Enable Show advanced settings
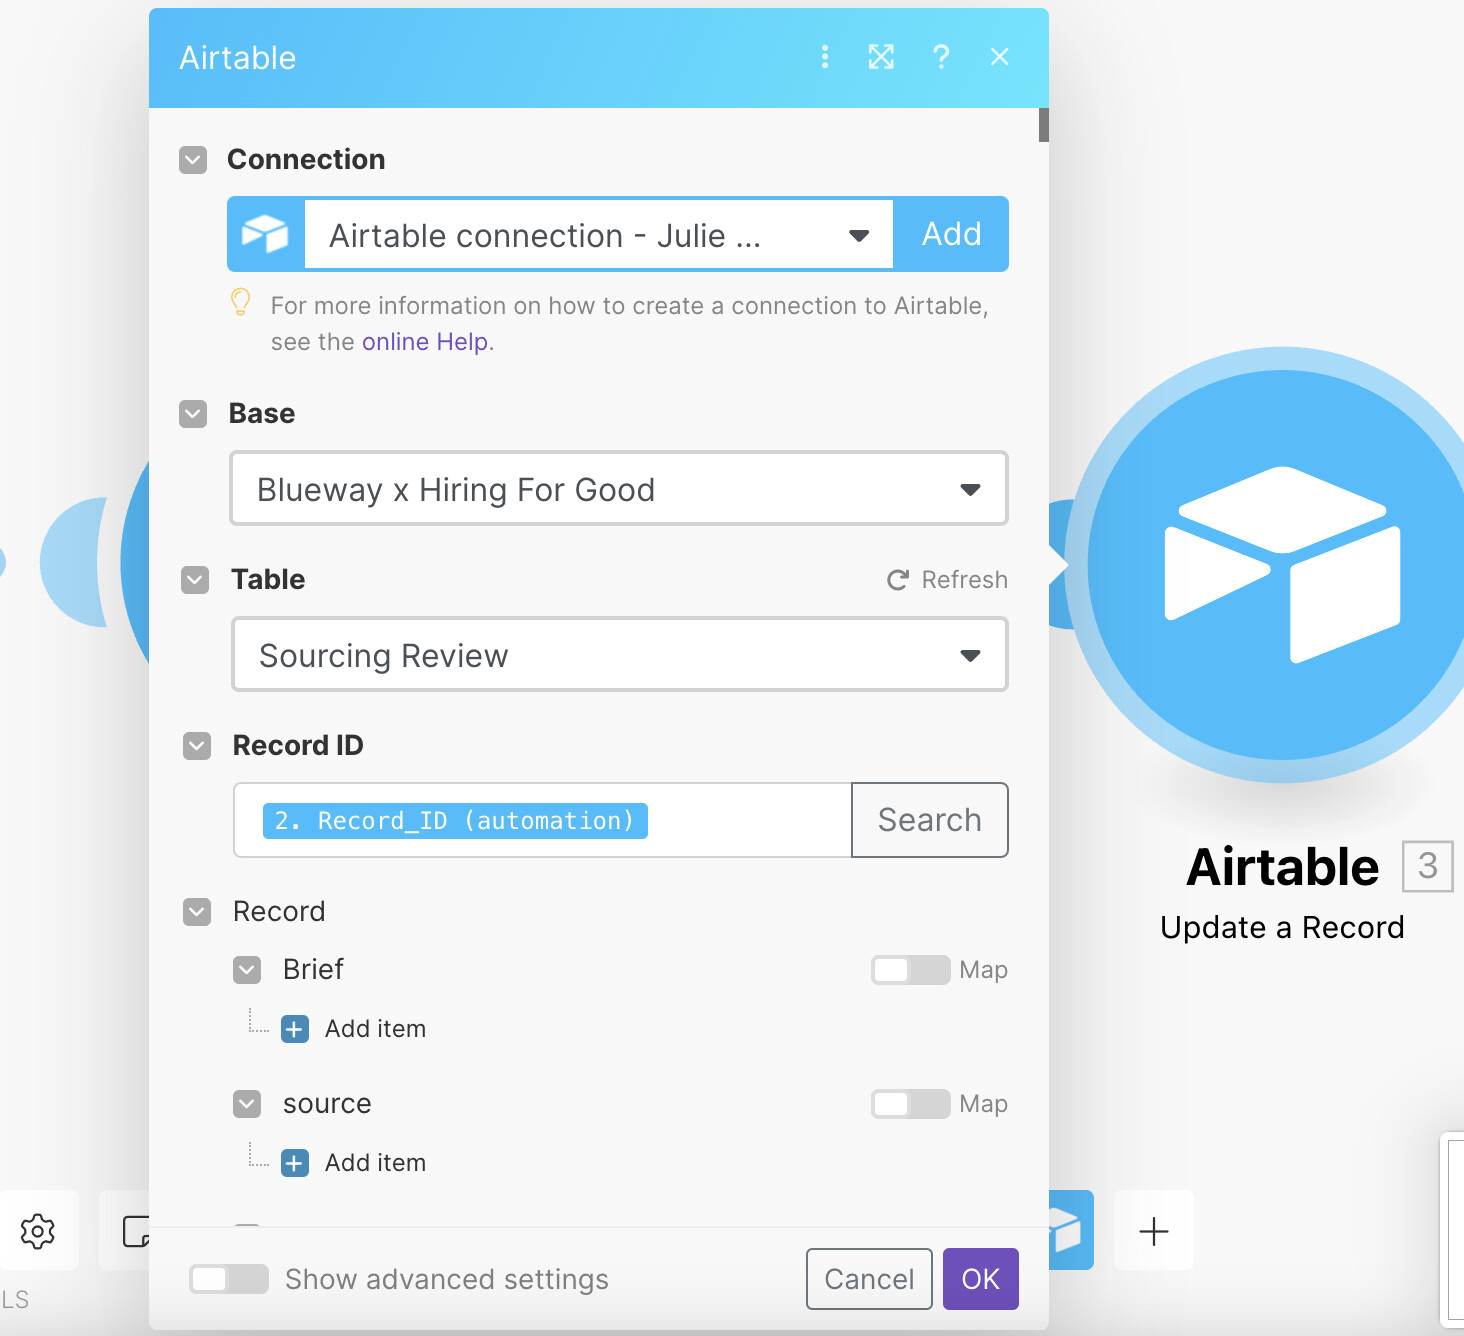Image resolution: width=1464 pixels, height=1336 pixels. pos(229,1279)
